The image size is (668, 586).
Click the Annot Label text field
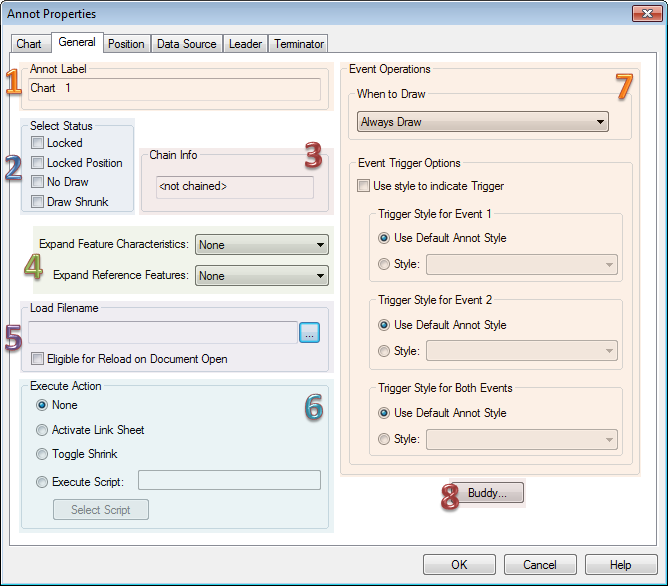click(175, 89)
